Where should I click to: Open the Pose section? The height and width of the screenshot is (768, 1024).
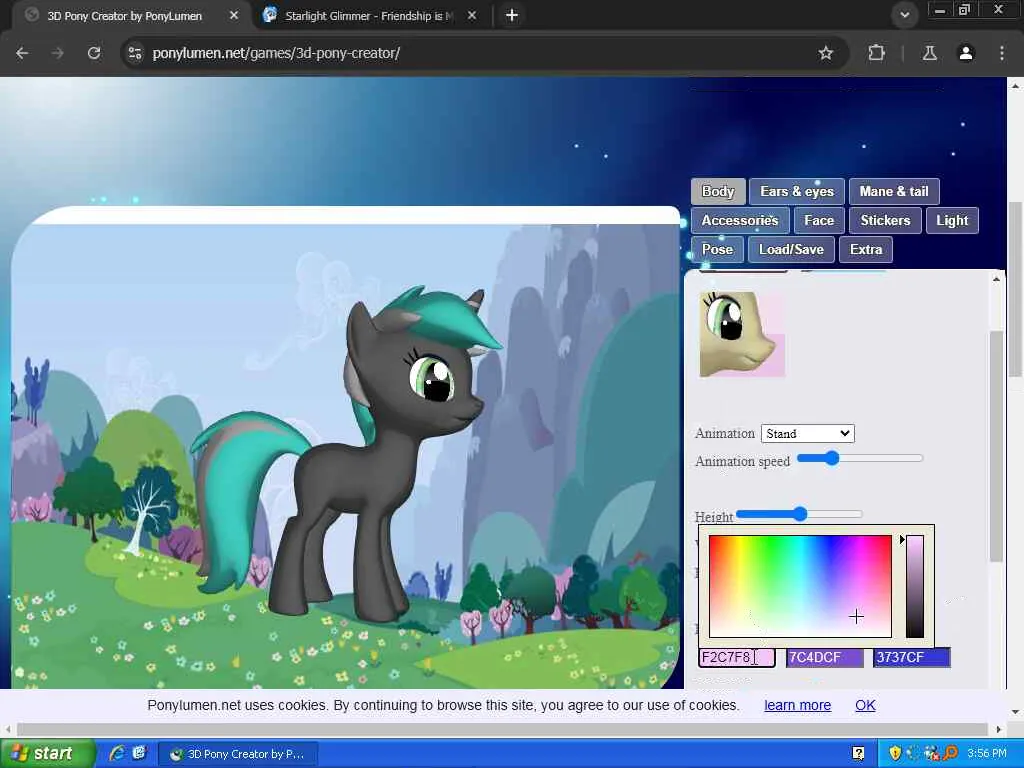(x=717, y=249)
